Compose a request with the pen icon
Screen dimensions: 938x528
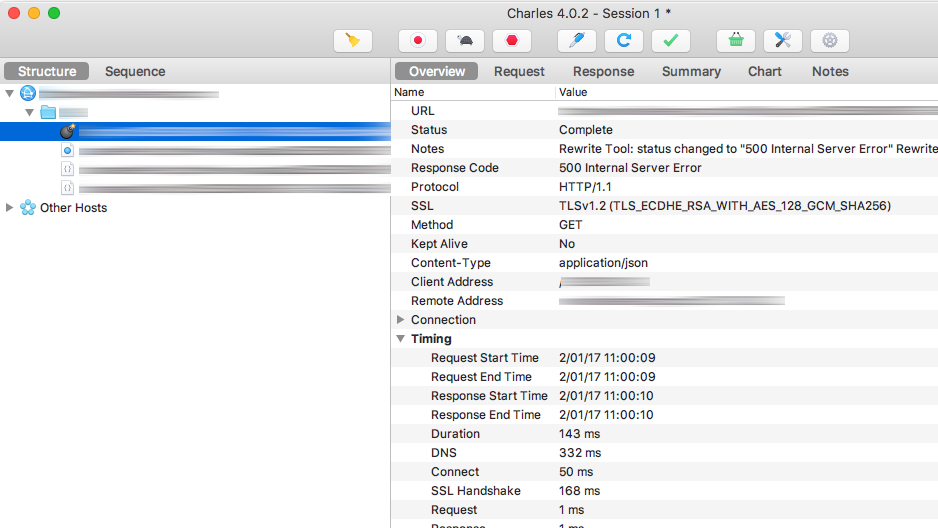pyautogui.click(x=577, y=41)
